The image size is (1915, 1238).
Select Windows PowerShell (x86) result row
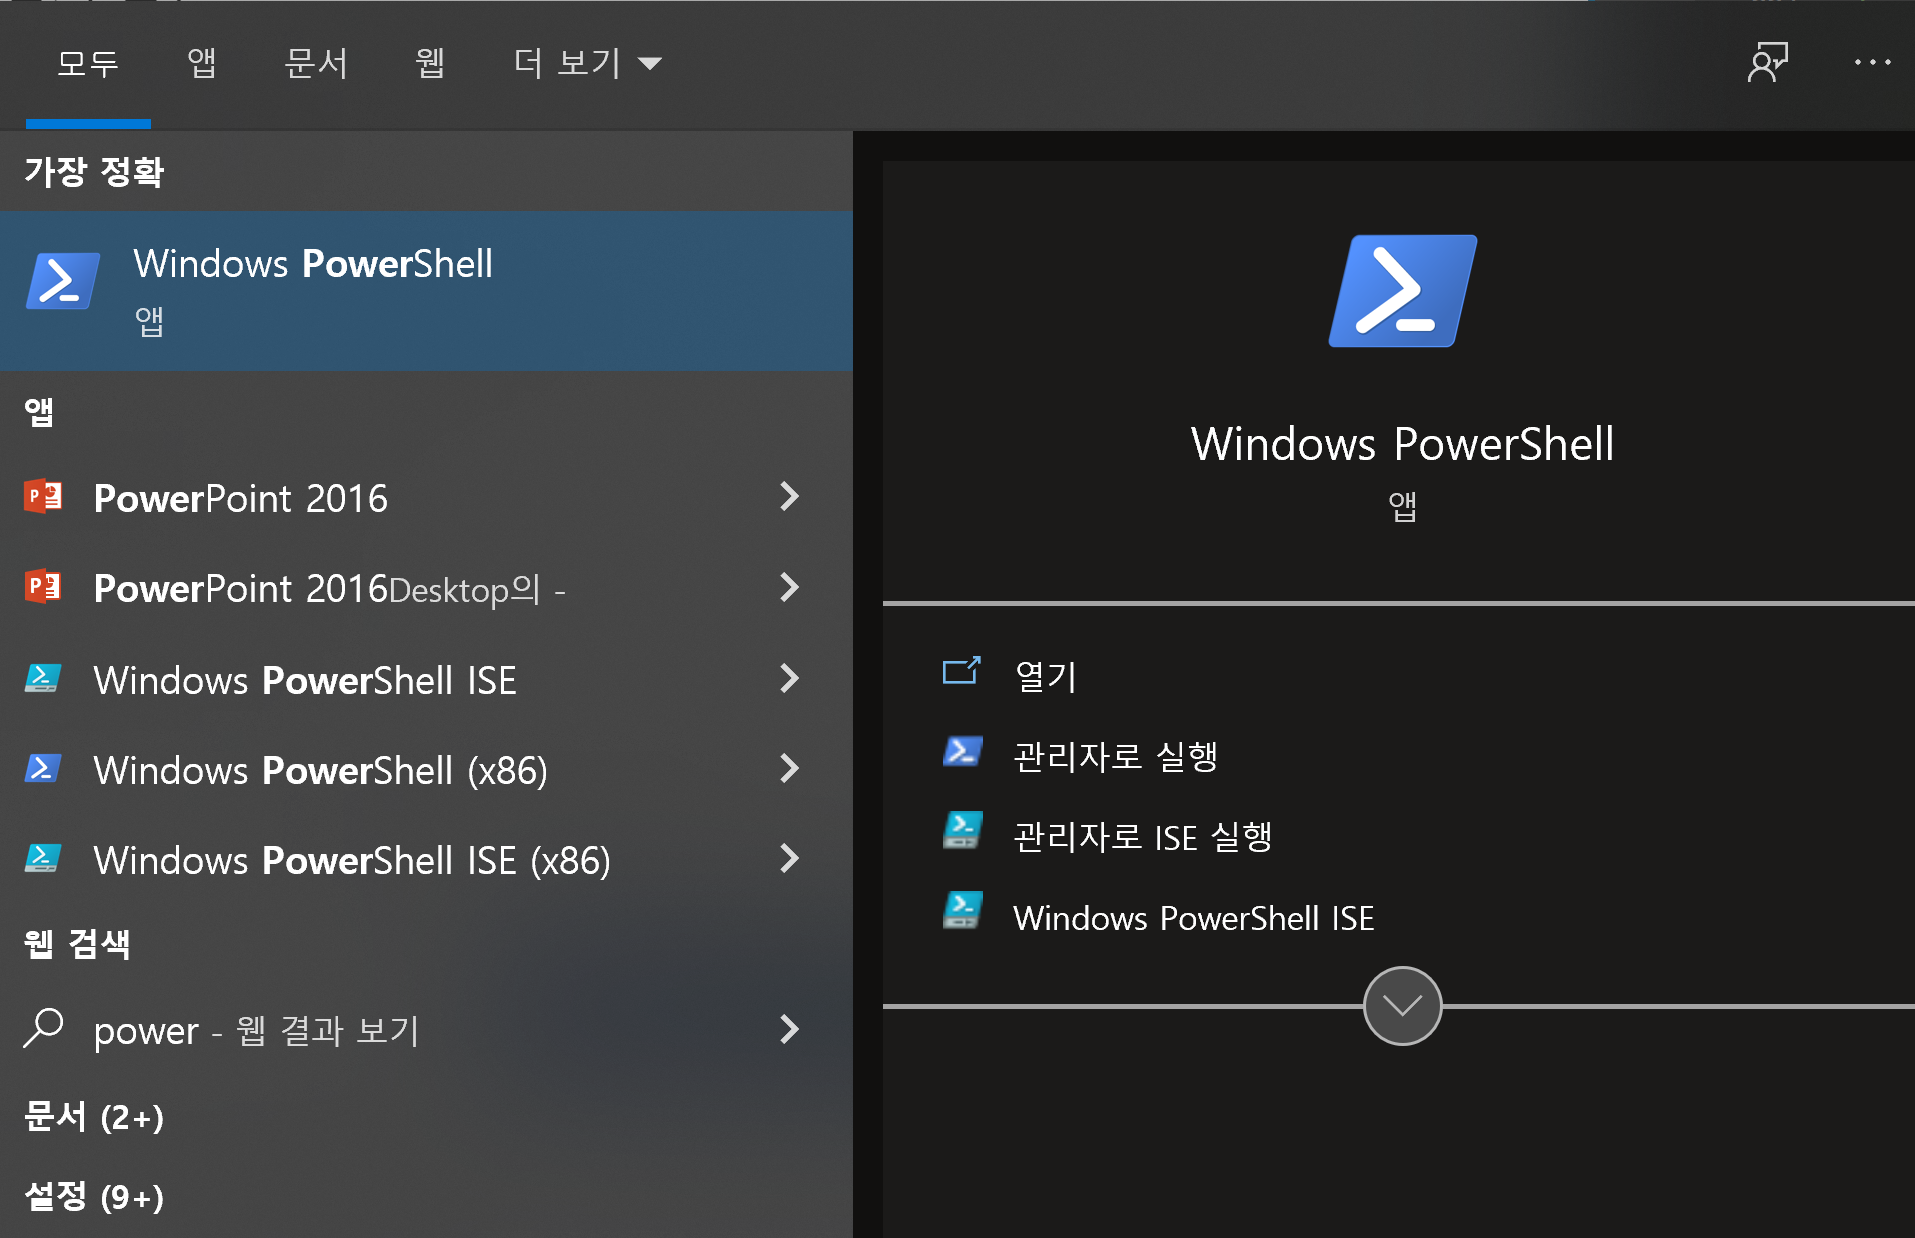426,769
